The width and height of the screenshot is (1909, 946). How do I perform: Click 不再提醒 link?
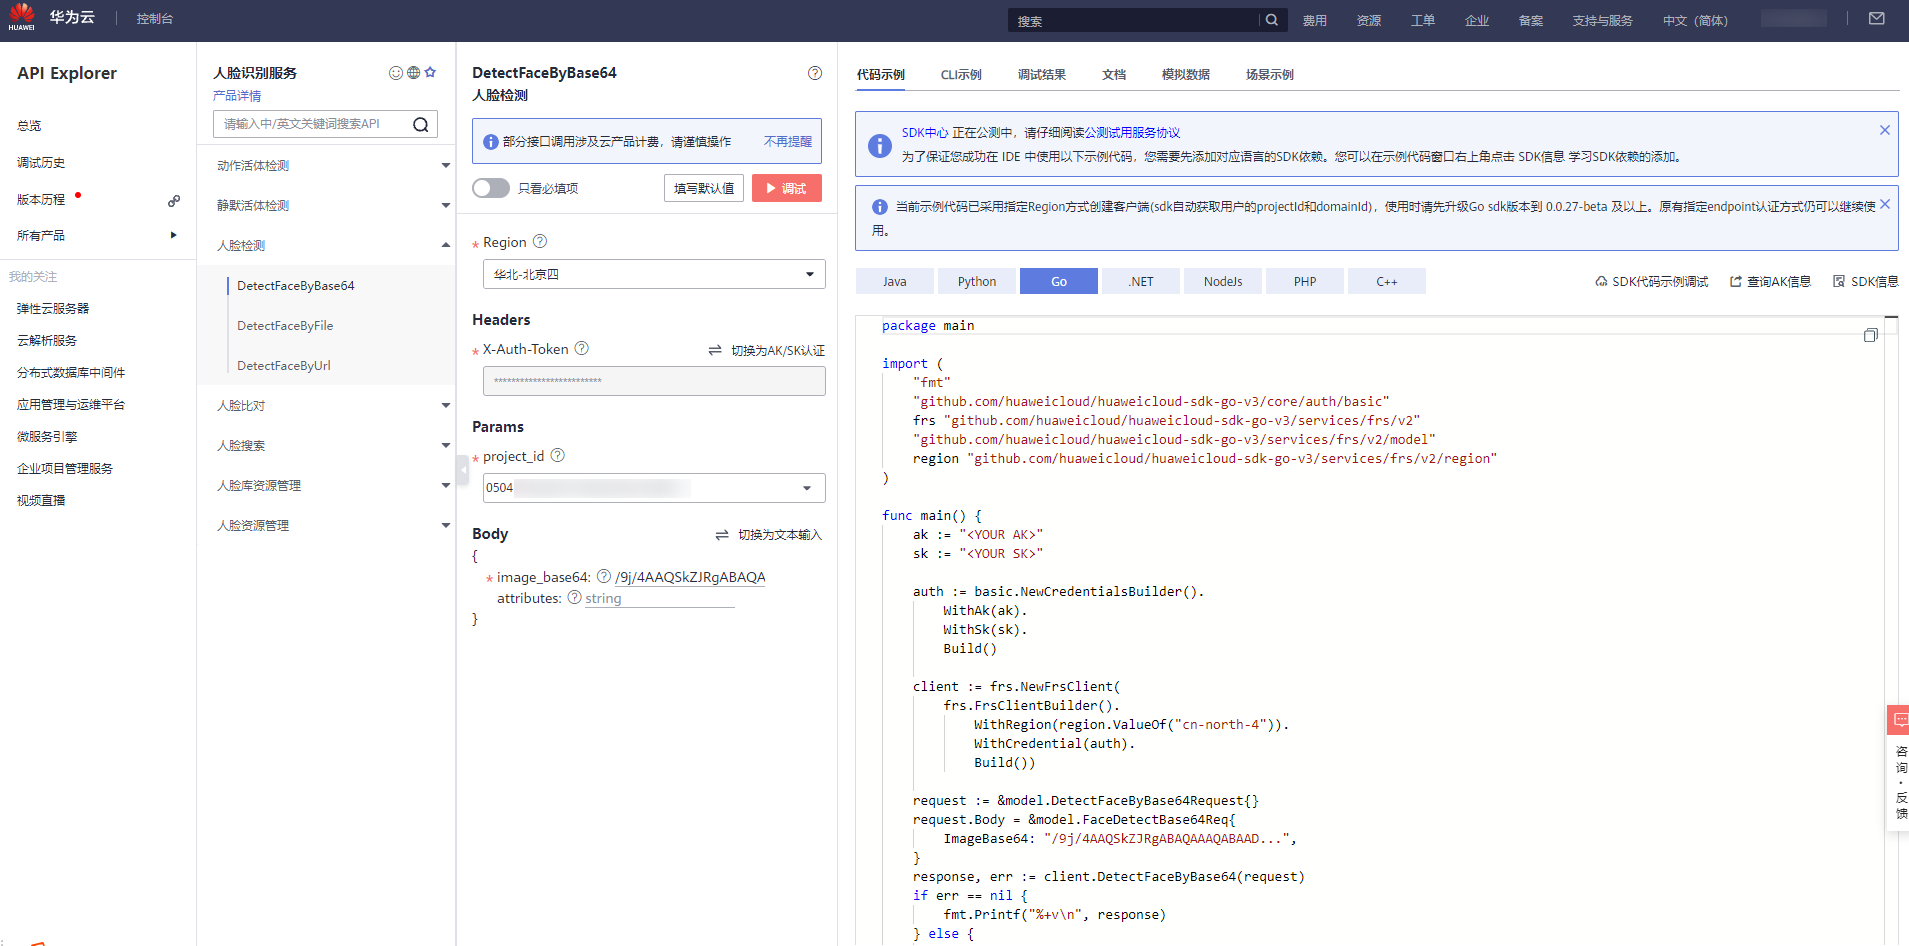coord(788,142)
